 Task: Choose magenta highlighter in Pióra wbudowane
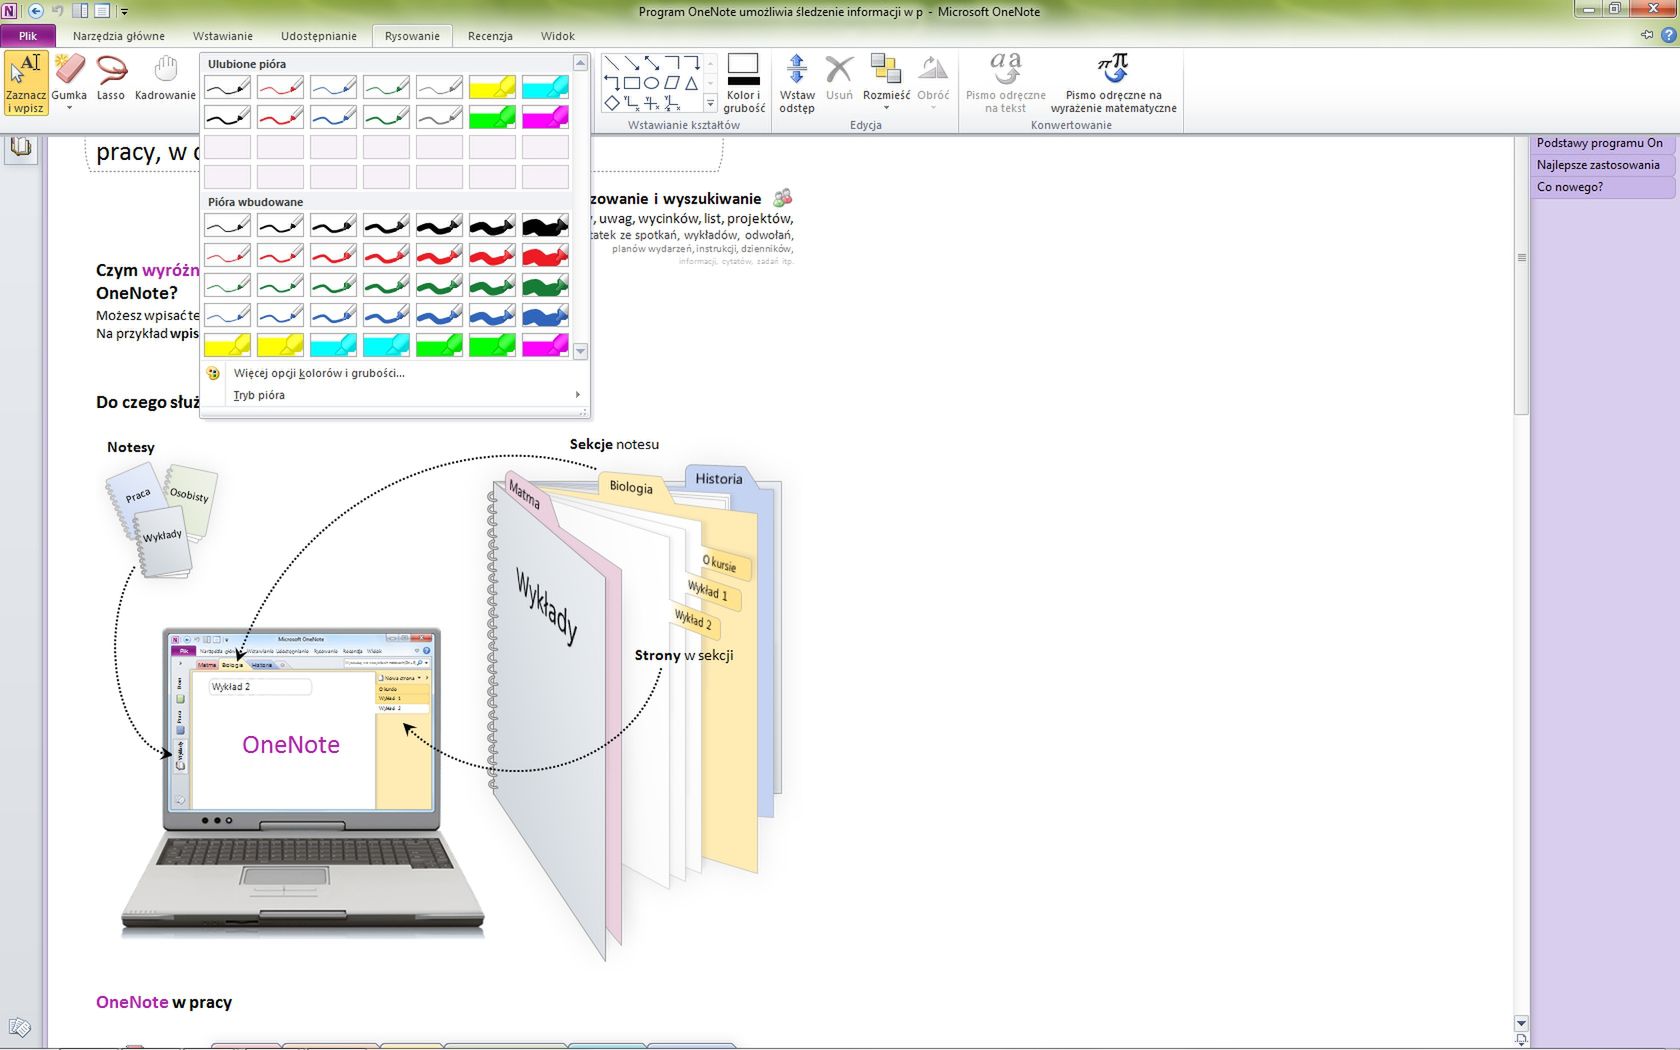(545, 346)
